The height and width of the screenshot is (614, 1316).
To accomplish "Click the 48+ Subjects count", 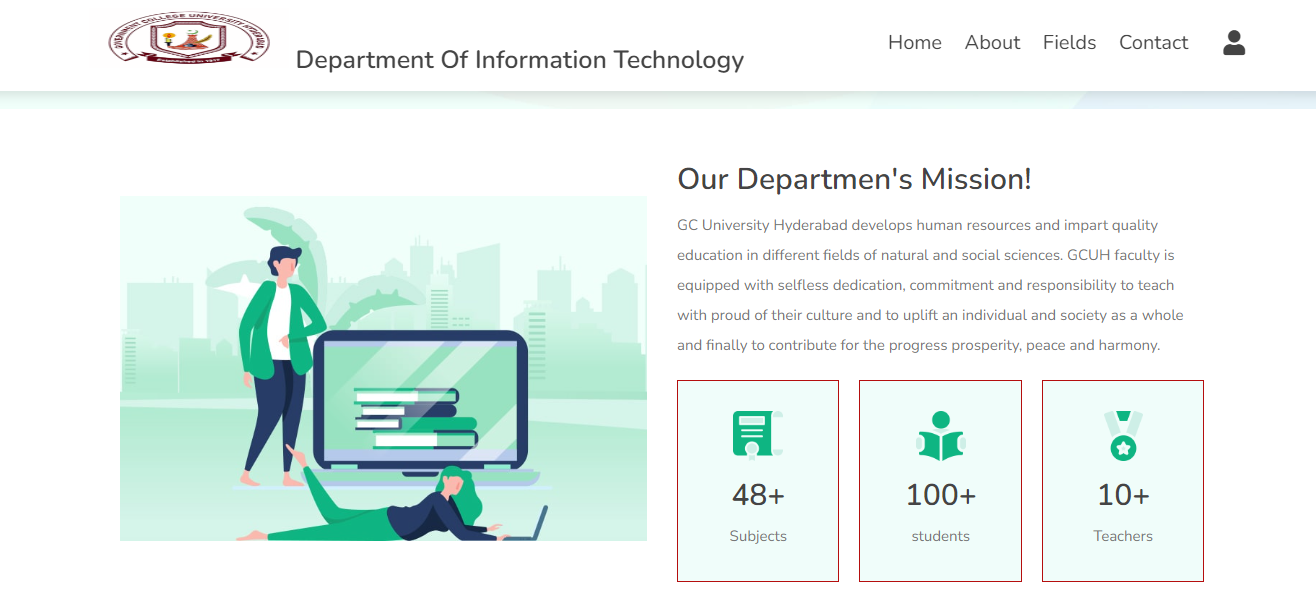I will pos(758,495).
